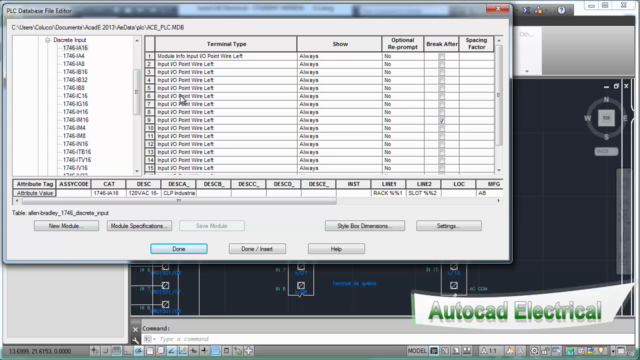Check Break After box for row 4
The width and height of the screenshot is (640, 360).
(x=442, y=80)
